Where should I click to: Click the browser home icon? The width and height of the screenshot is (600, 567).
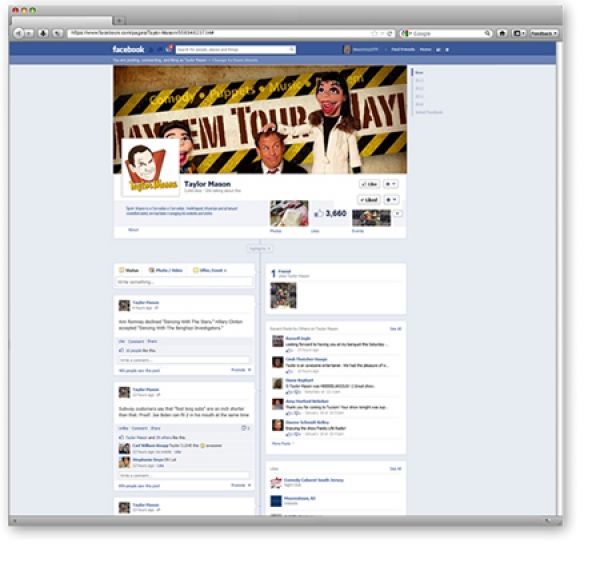click(x=502, y=33)
